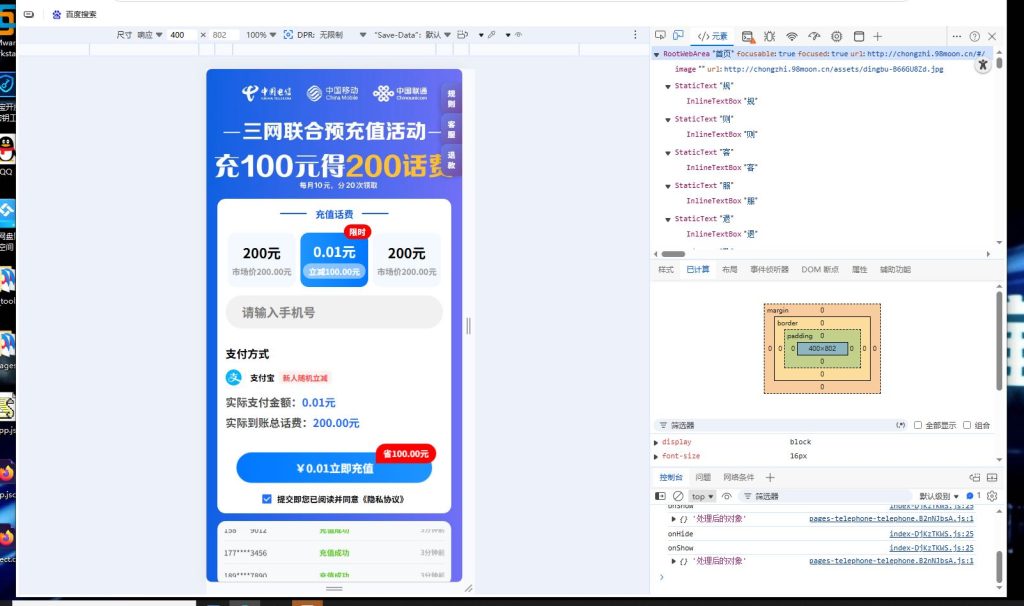Image resolution: width=1024 pixels, height=606 pixels.
Task: Click the issues count badge in console
Action: [974, 496]
